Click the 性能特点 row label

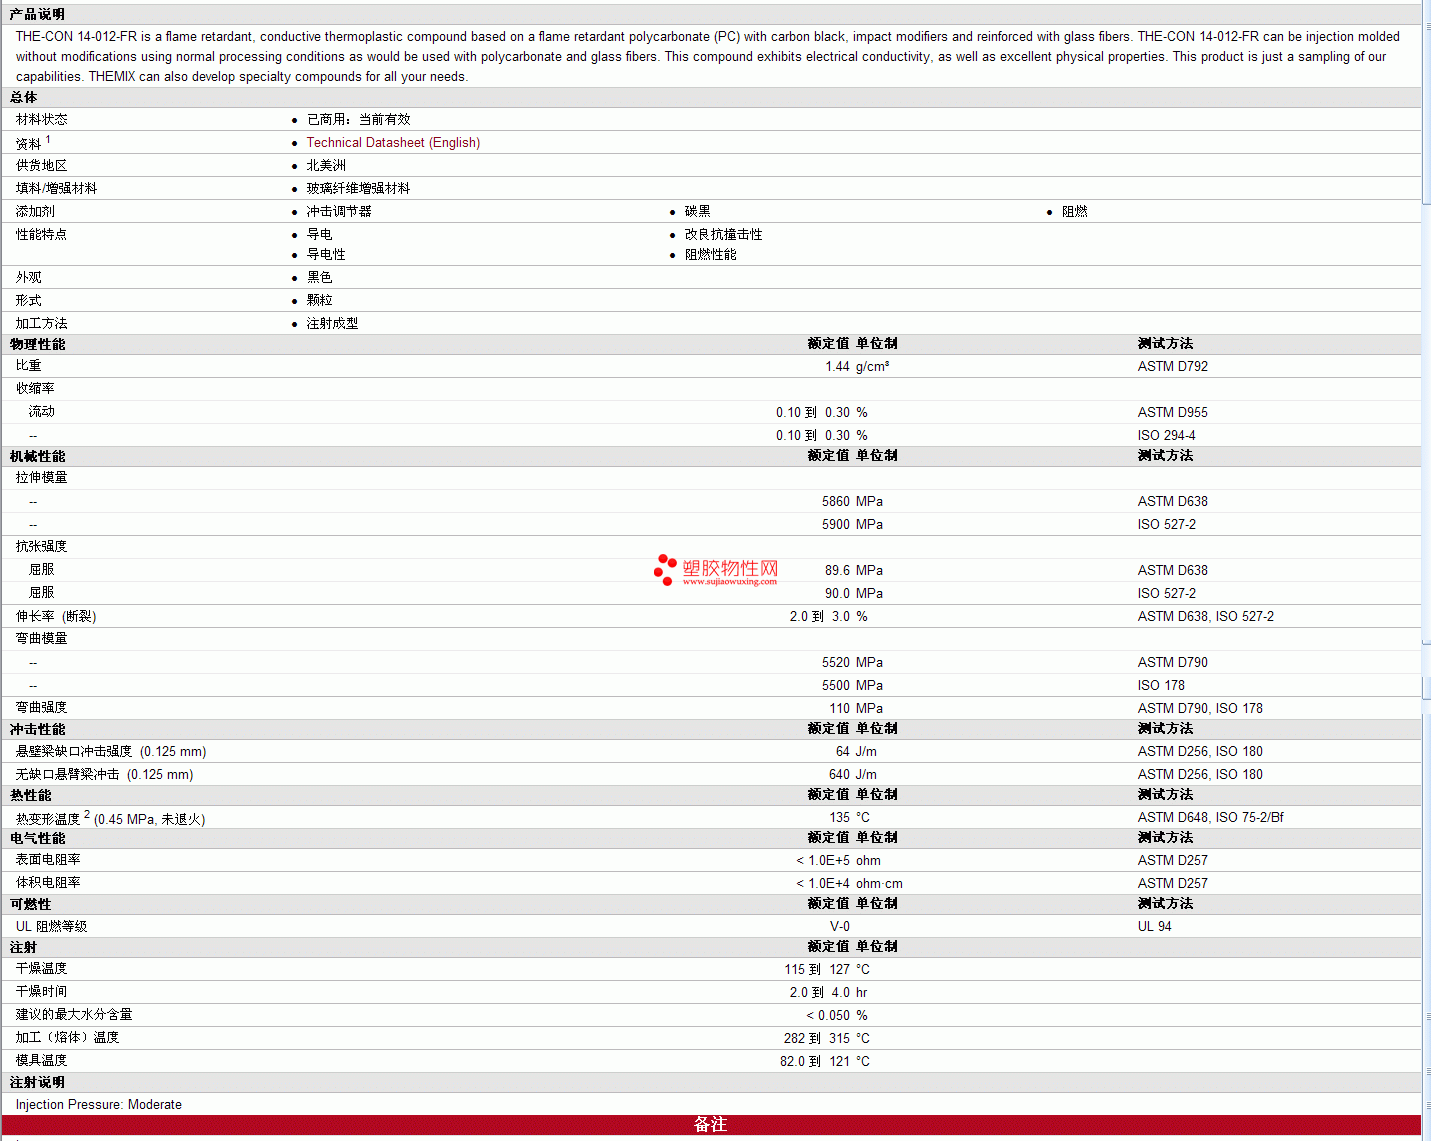(41, 234)
